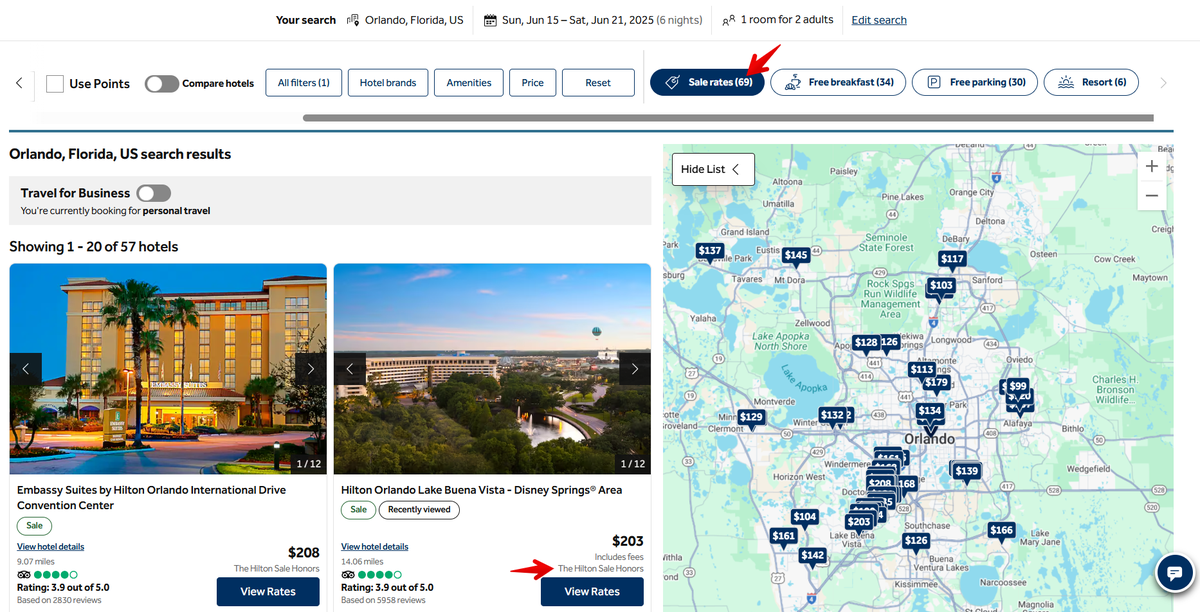The width and height of the screenshot is (1200, 612).
Task: Select the $132 map price marker
Action: (832, 416)
